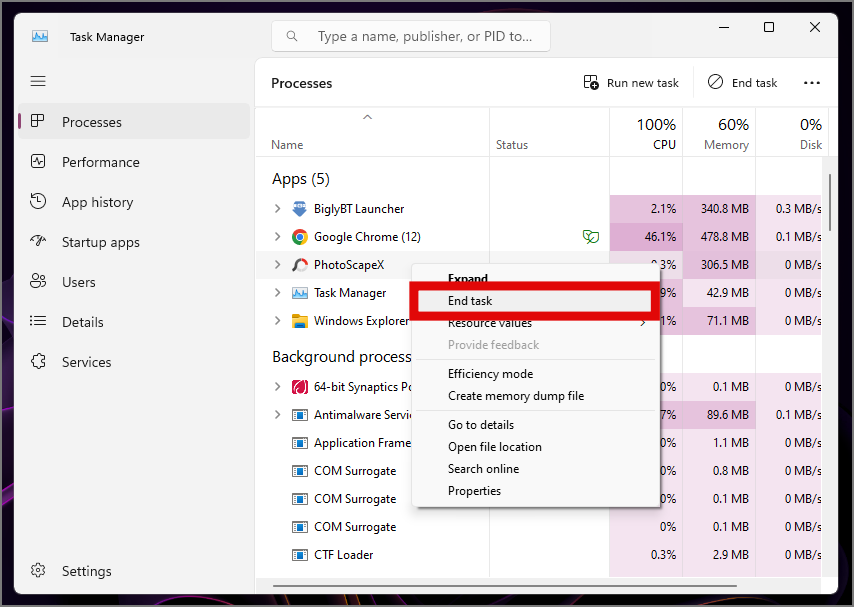This screenshot has height=607, width=854.
Task: Open the Resource values submenu arrow
Action: (x=643, y=323)
